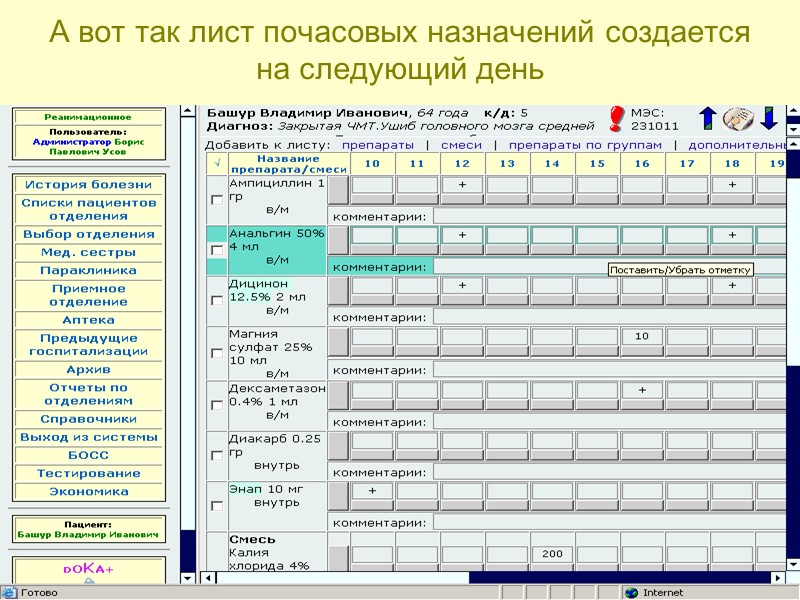Image resolution: width=800 pixels, height=600 pixels.
Task: Tick the checkbox for Ампициллин 1 гр
Action: click(217, 200)
